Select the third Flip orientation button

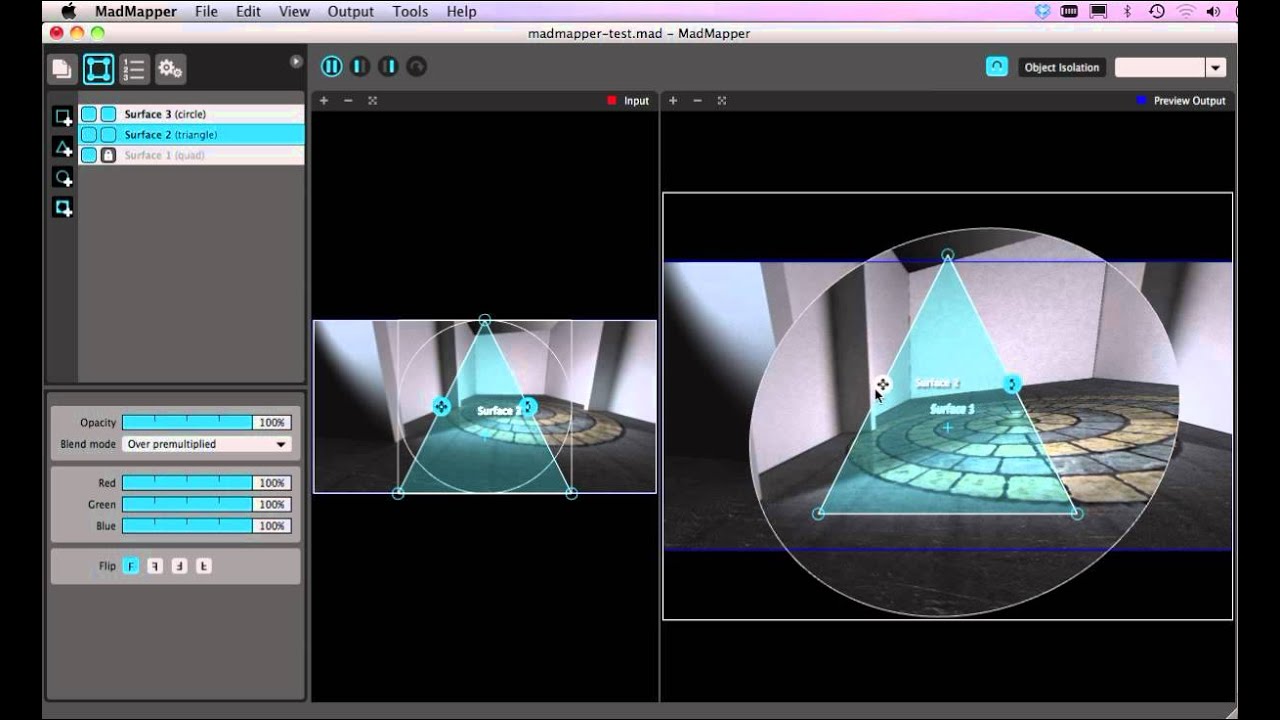click(x=179, y=566)
